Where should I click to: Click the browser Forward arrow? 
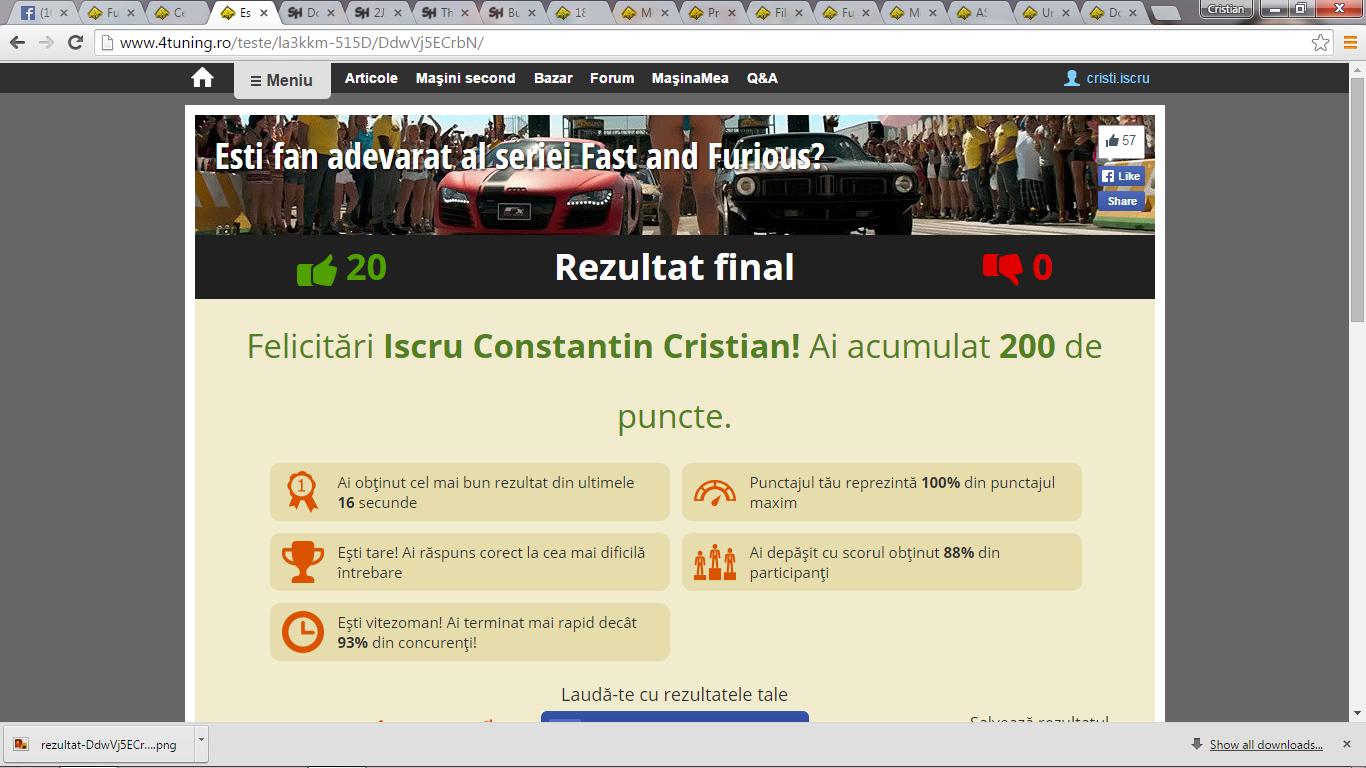pos(46,43)
